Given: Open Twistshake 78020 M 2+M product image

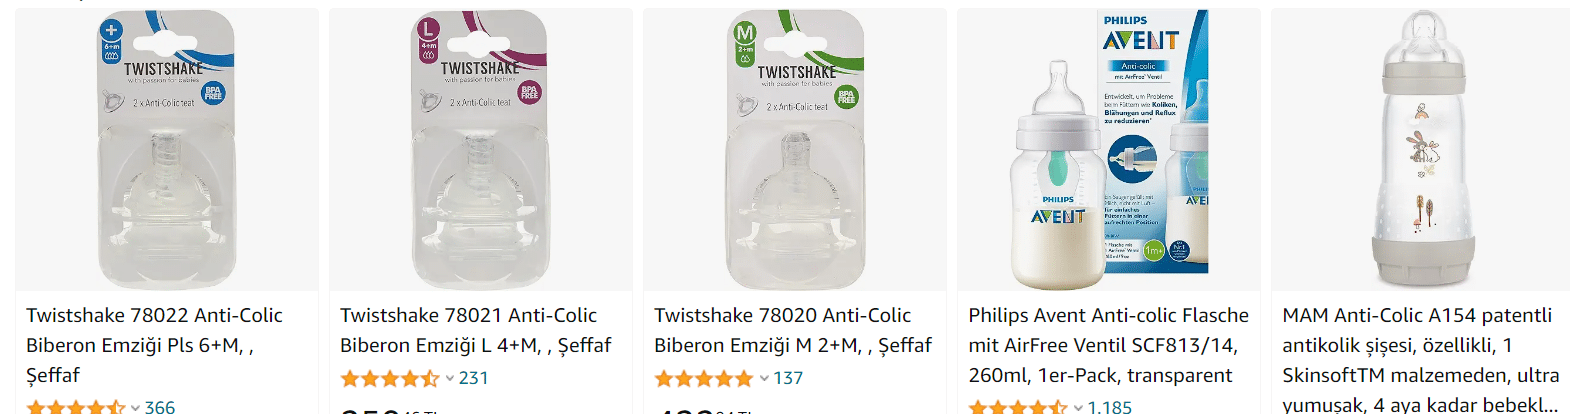Looking at the screenshot, I should 795,150.
